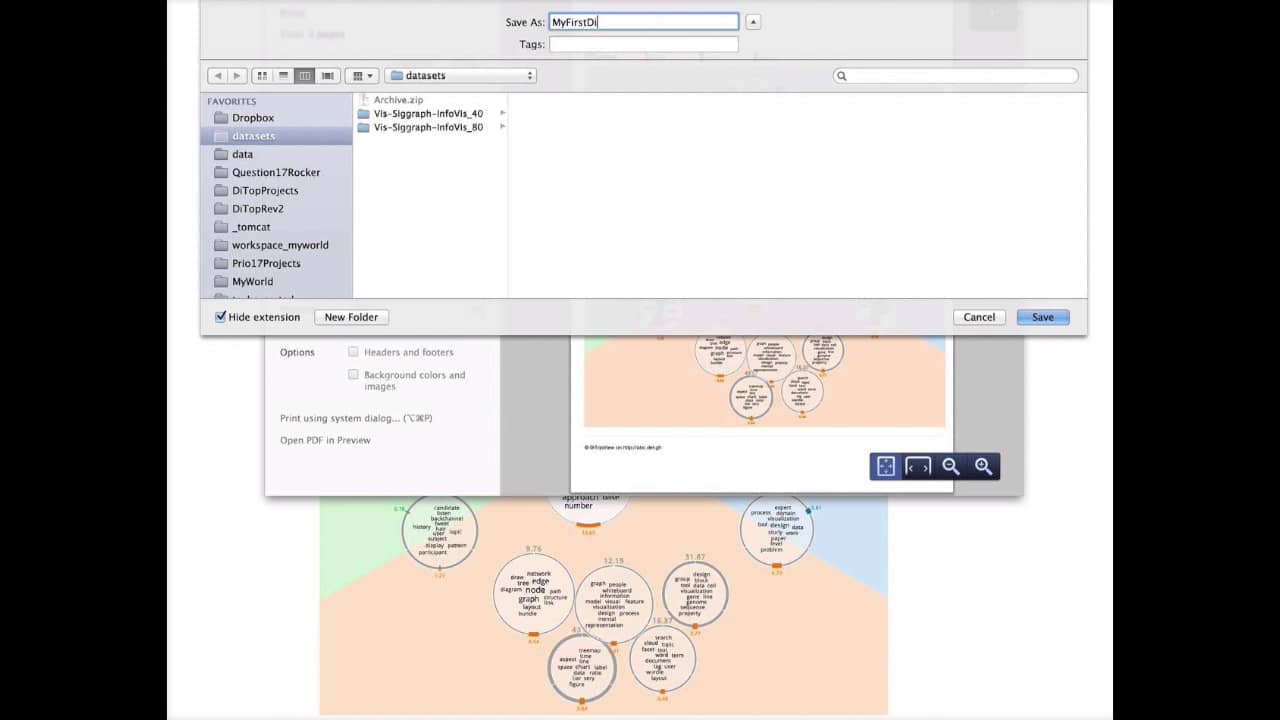This screenshot has width=1280, height=720.
Task: Switch to icon view
Action: coord(262,75)
